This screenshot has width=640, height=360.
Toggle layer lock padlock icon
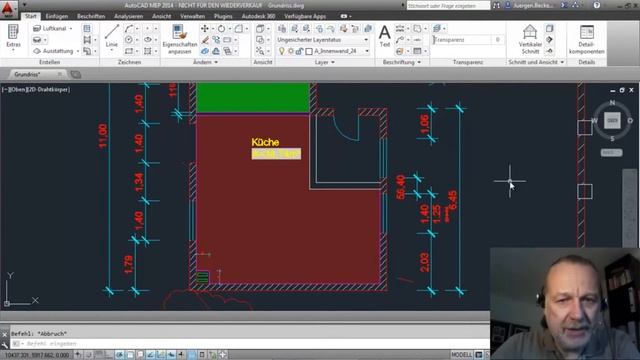pyautogui.click(x=300, y=51)
